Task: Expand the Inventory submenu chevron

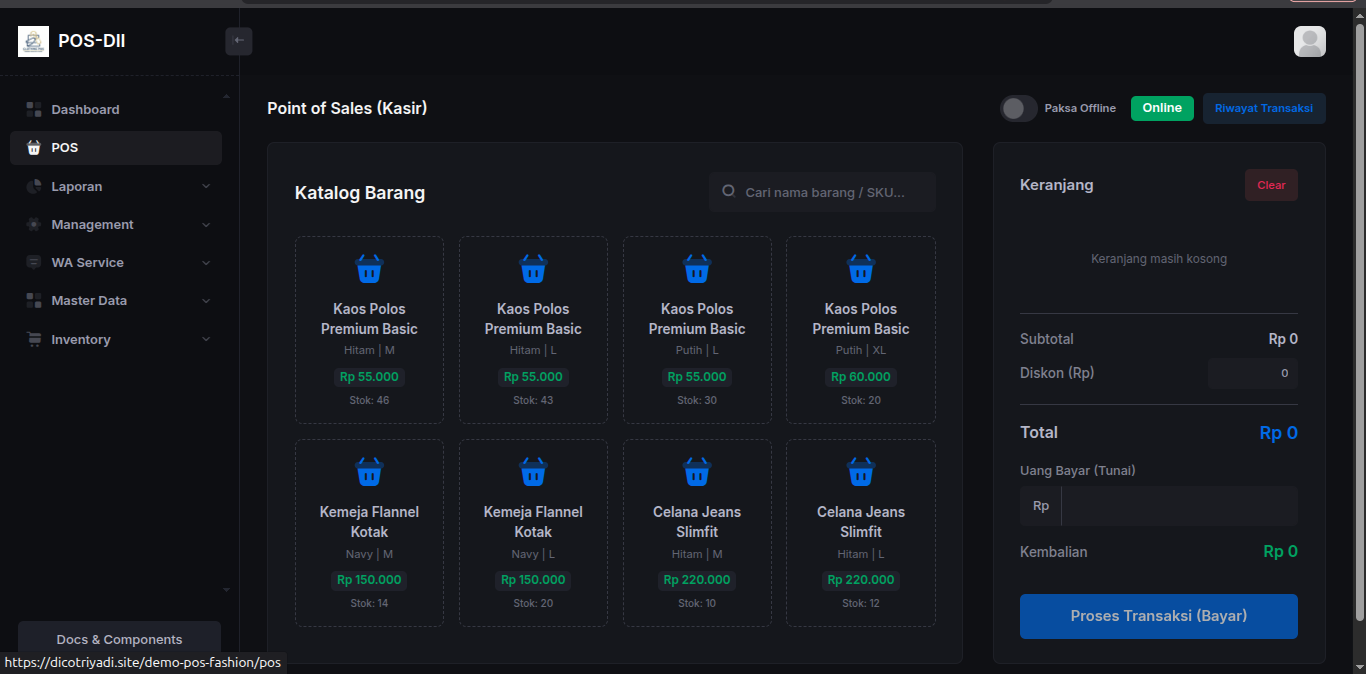Action: pos(206,340)
